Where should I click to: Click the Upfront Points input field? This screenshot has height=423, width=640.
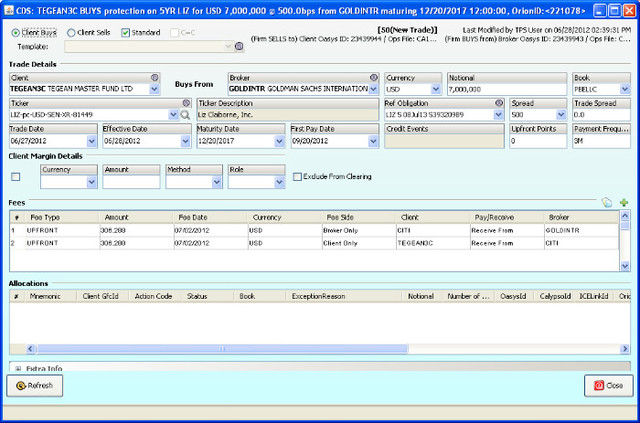pos(538,141)
